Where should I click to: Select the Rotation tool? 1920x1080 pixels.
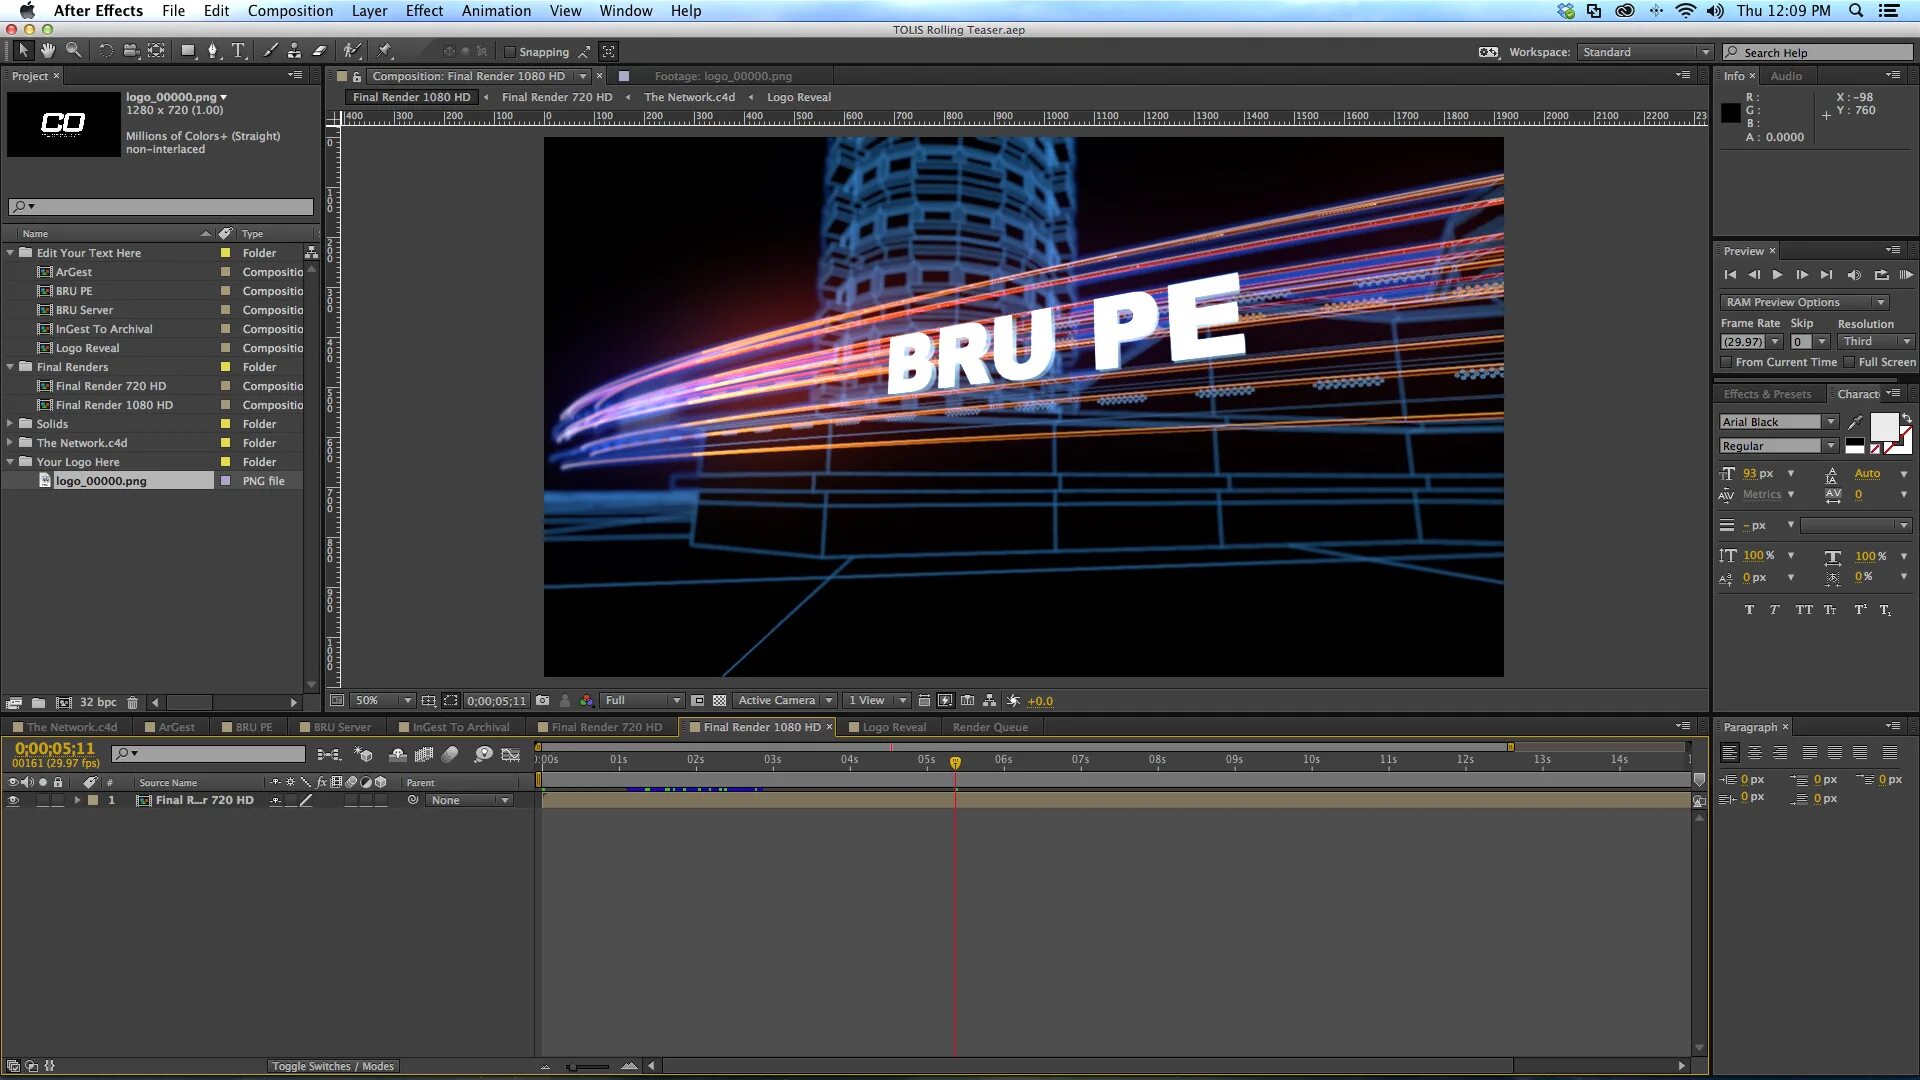[x=104, y=51]
